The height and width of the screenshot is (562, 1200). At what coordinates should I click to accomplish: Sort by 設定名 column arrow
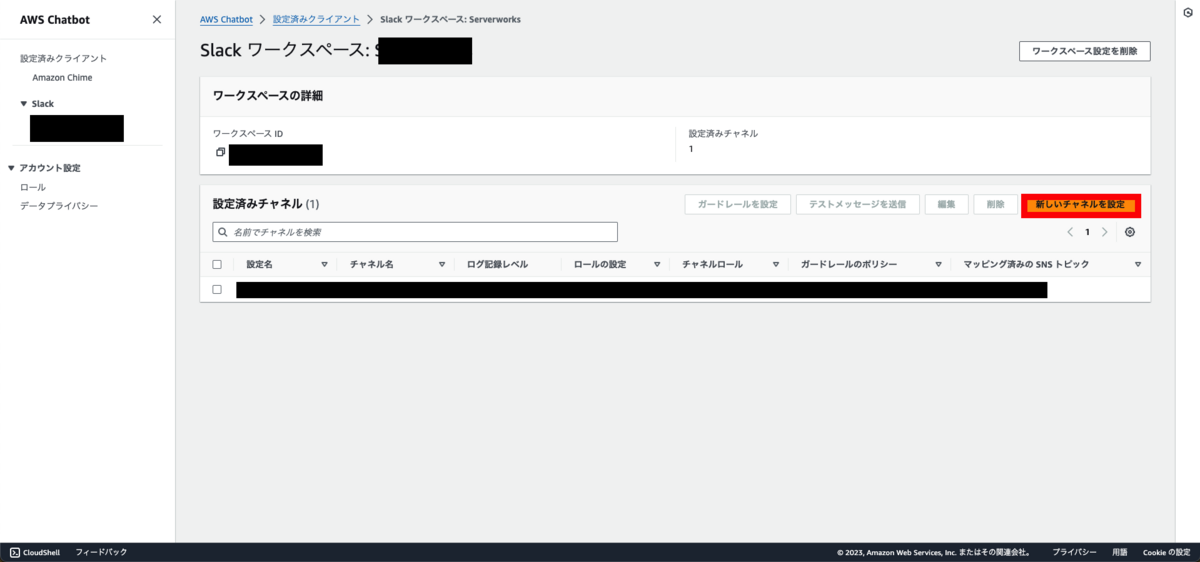click(x=324, y=265)
